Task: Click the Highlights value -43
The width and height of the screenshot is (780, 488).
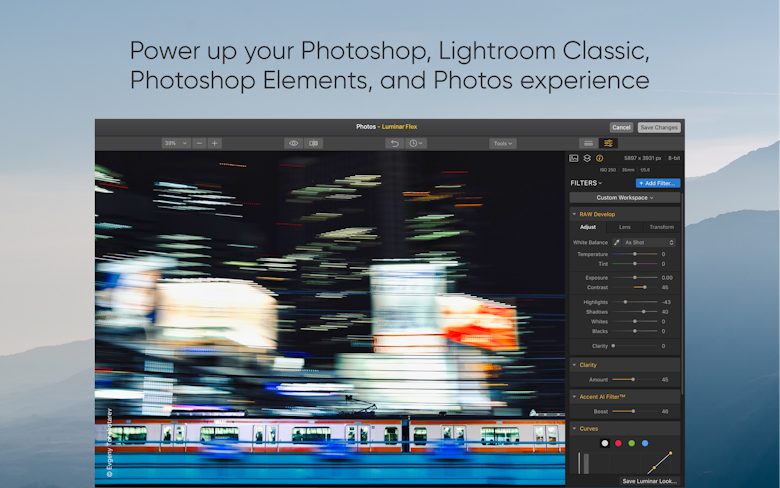Action: coord(666,302)
